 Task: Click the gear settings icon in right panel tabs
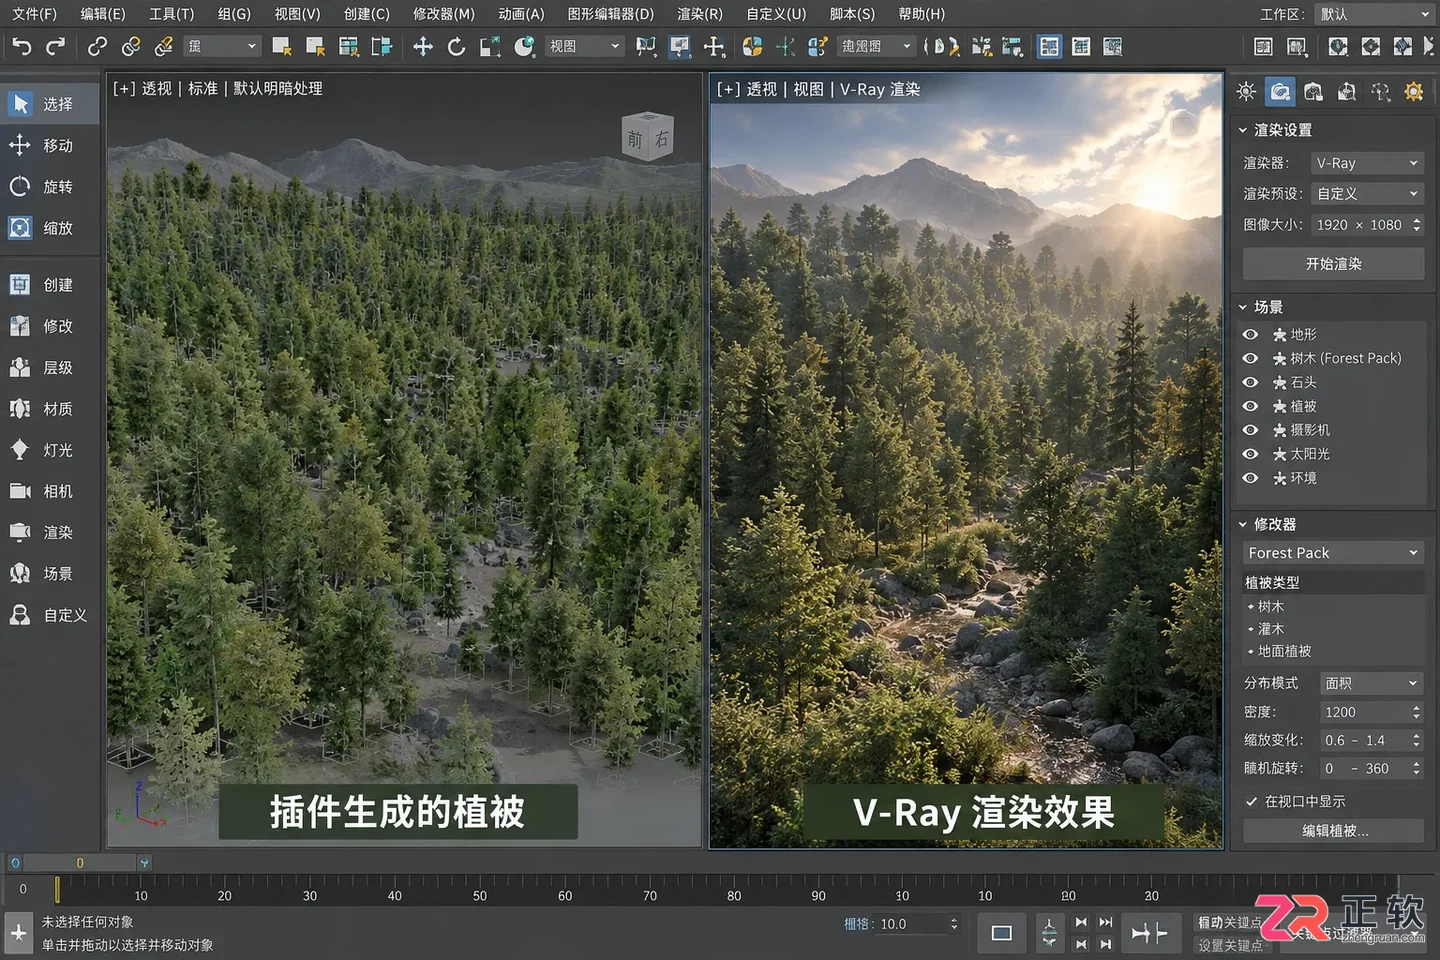tap(1414, 92)
